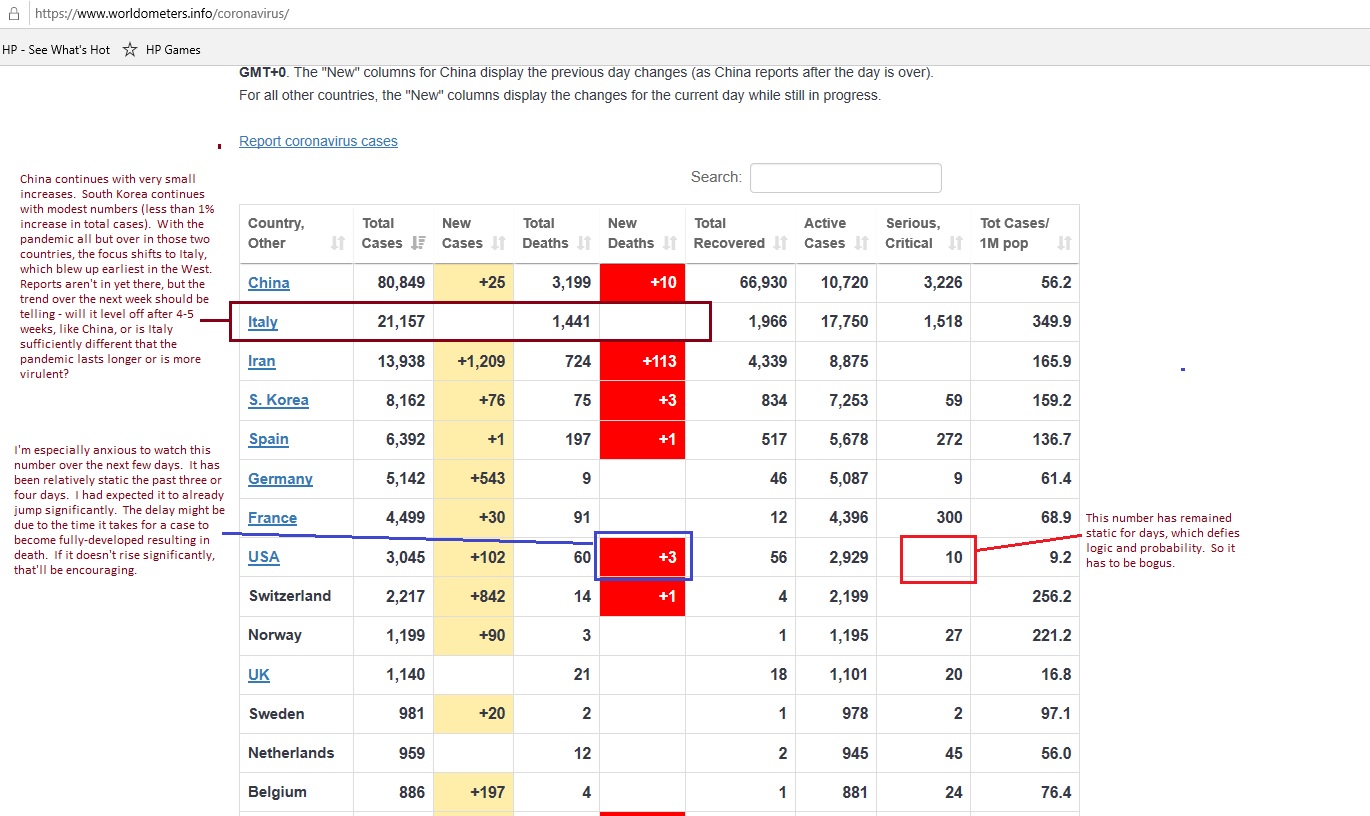Open the China country link

tap(269, 283)
